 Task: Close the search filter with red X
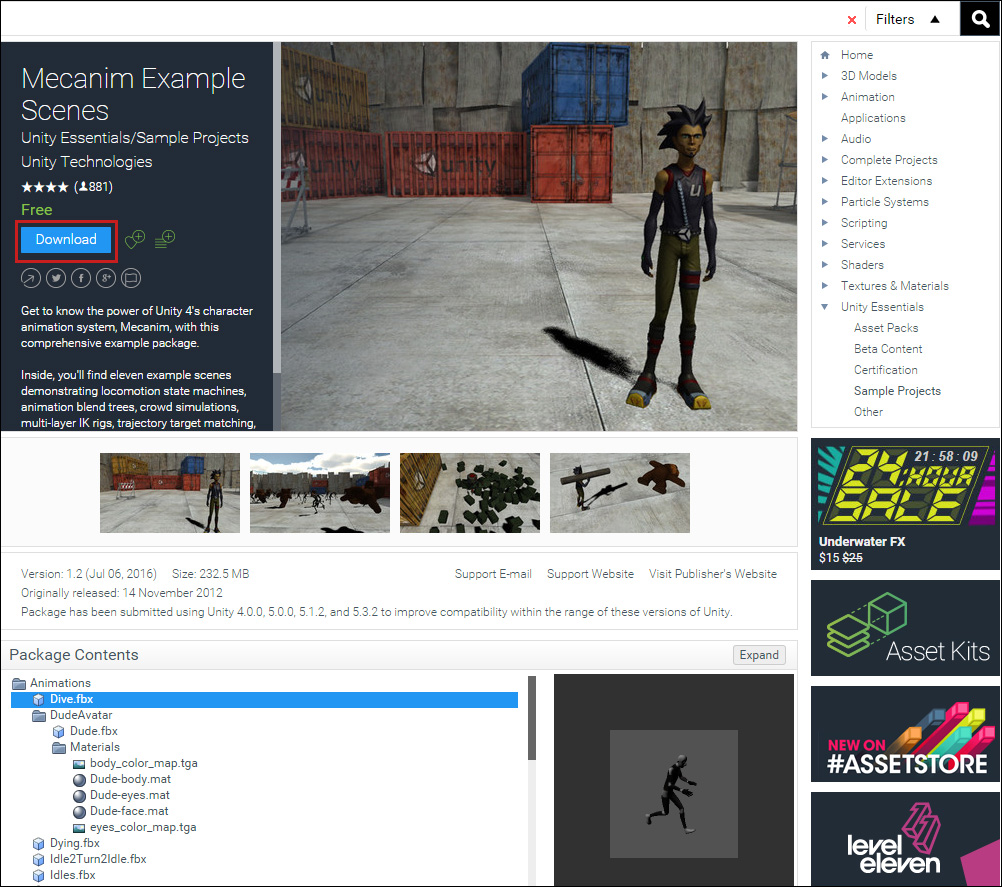click(x=851, y=18)
